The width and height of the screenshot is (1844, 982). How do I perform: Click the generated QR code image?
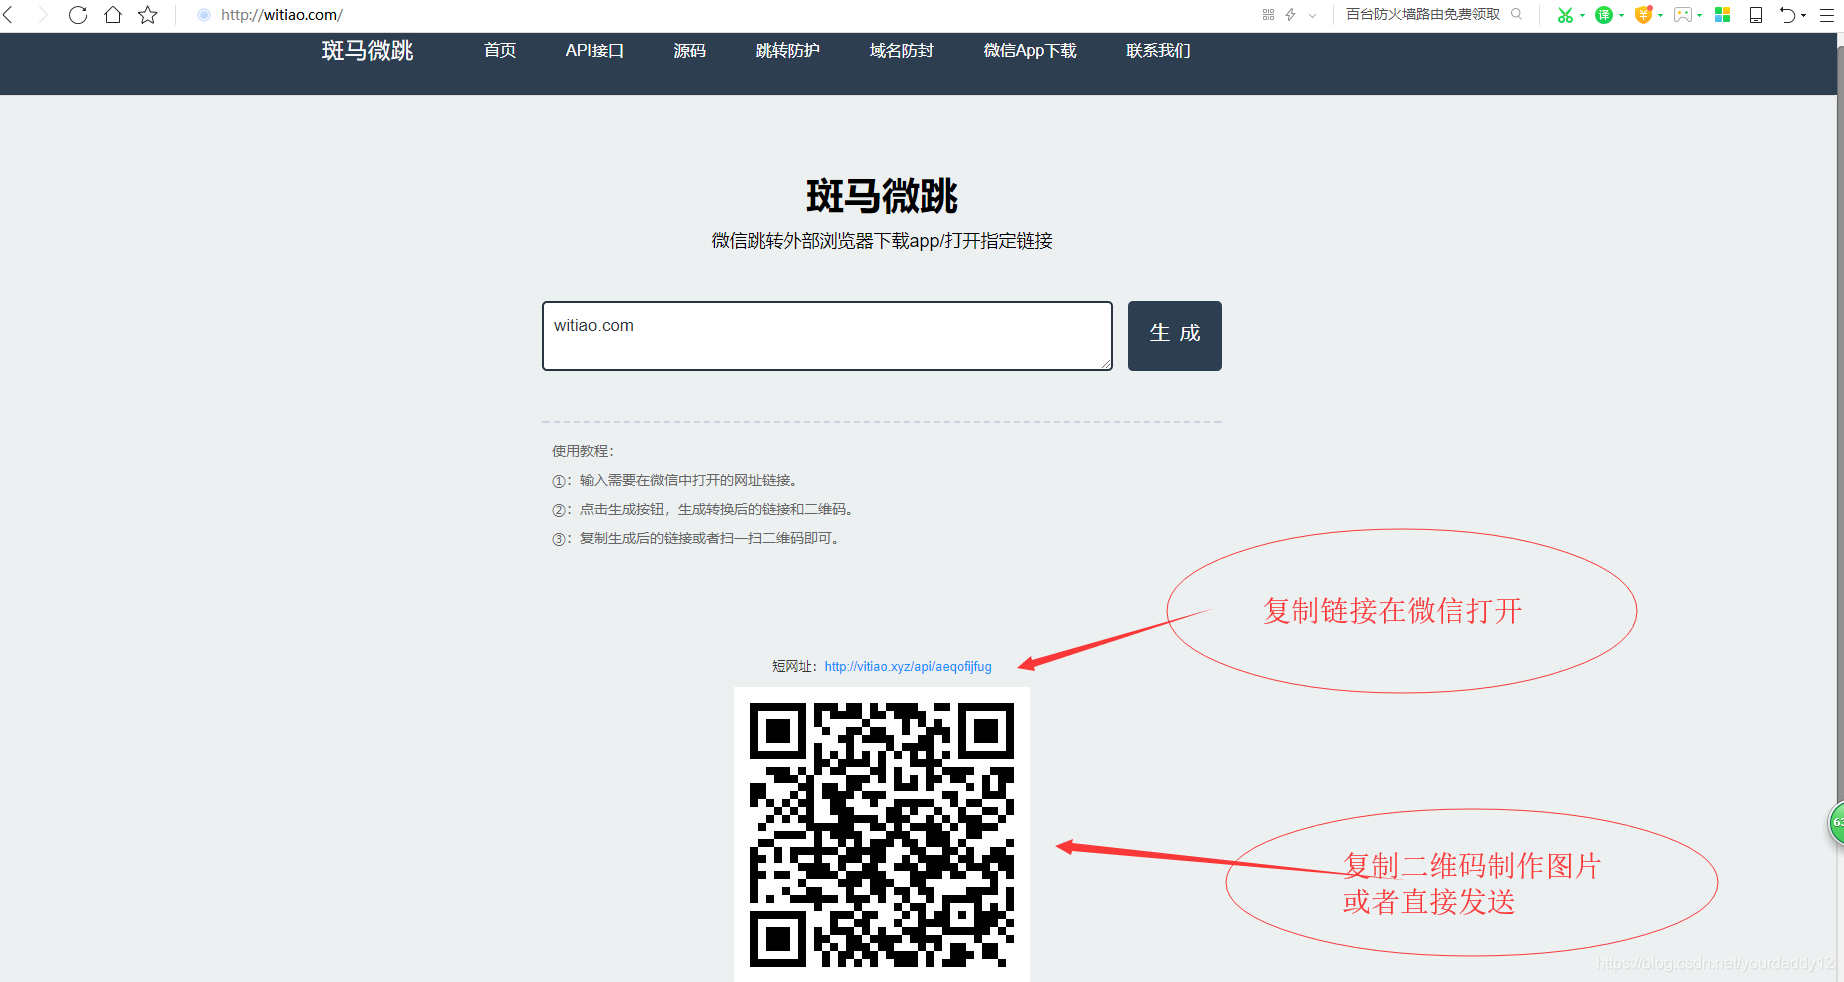tap(882, 834)
